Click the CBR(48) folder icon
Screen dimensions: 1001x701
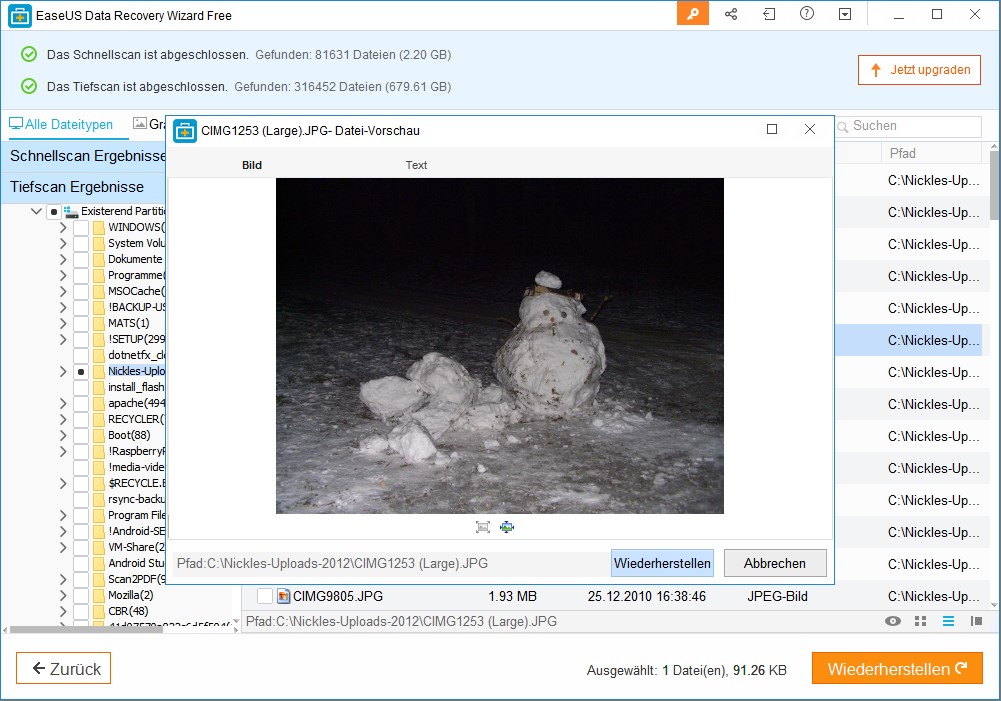[98, 611]
